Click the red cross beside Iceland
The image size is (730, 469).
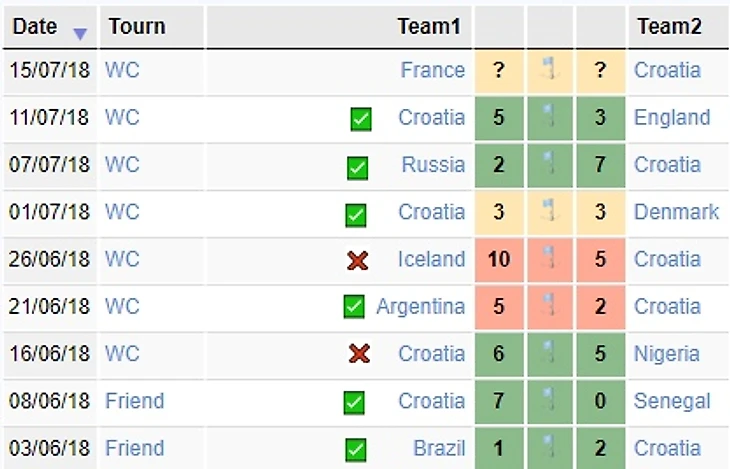(357, 261)
